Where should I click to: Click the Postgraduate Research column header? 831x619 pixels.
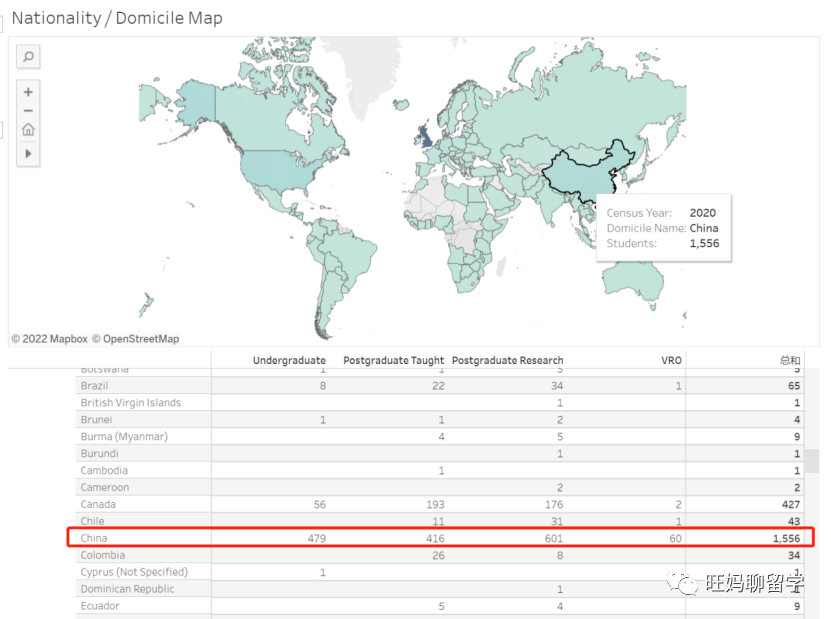[507, 360]
